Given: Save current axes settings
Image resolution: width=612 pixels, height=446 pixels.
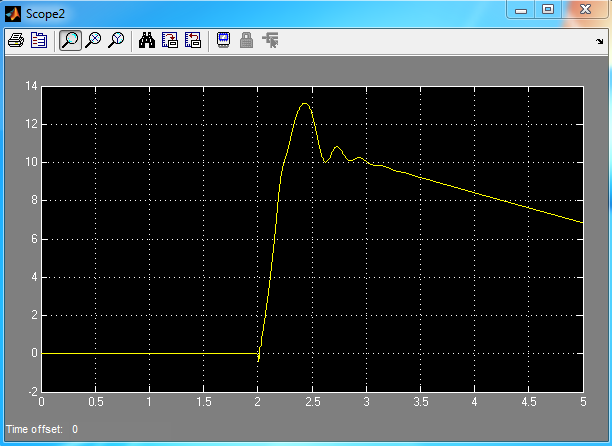Looking at the screenshot, I should click(170, 41).
